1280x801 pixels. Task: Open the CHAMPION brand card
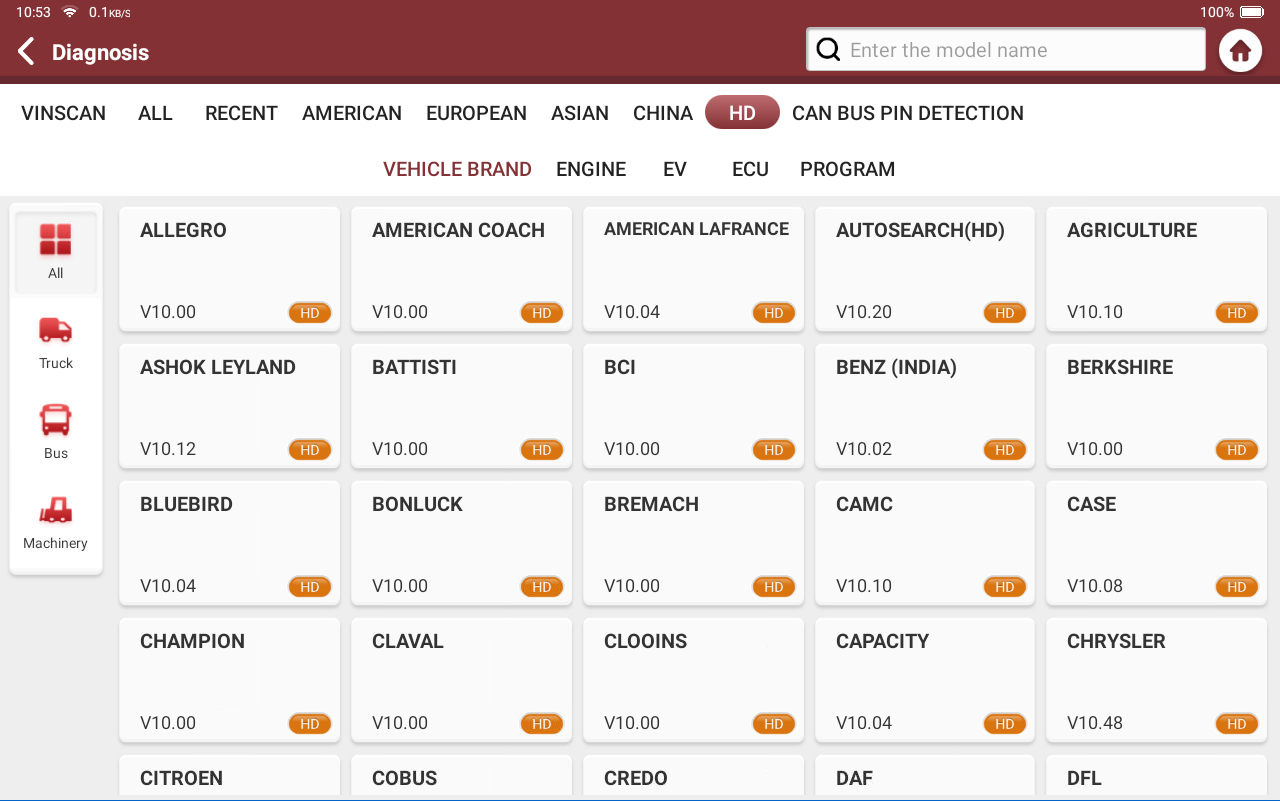[229, 680]
